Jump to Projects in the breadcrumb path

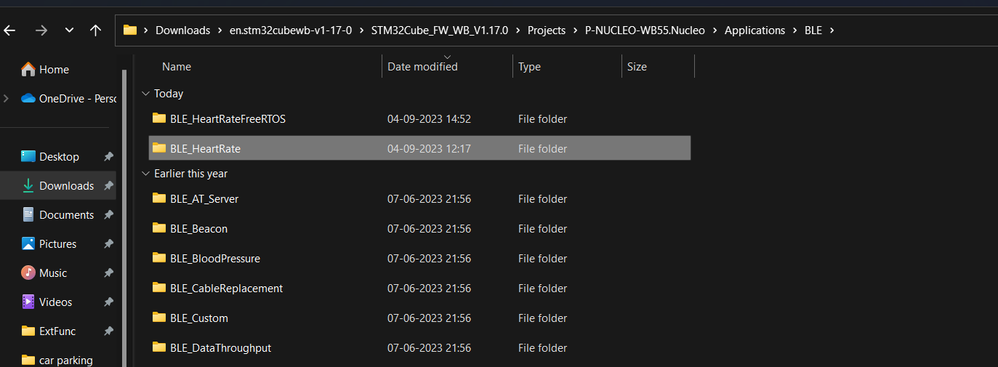click(x=546, y=31)
